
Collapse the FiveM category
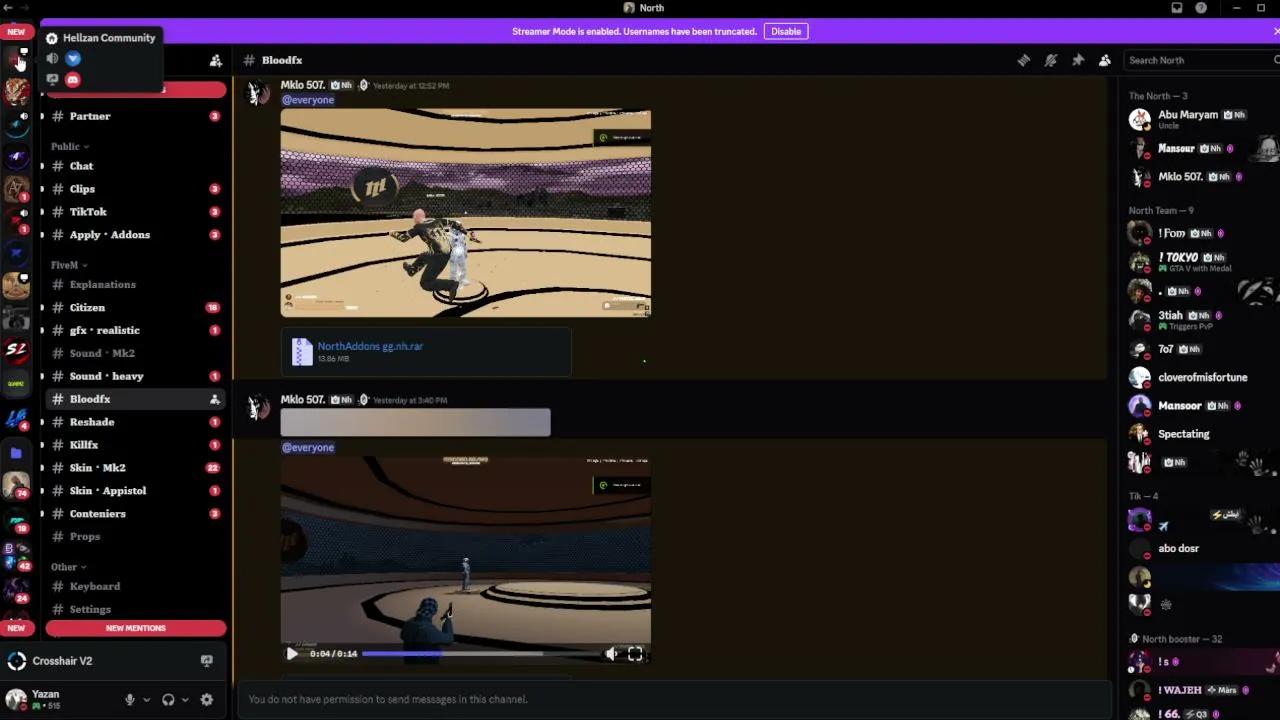69,265
